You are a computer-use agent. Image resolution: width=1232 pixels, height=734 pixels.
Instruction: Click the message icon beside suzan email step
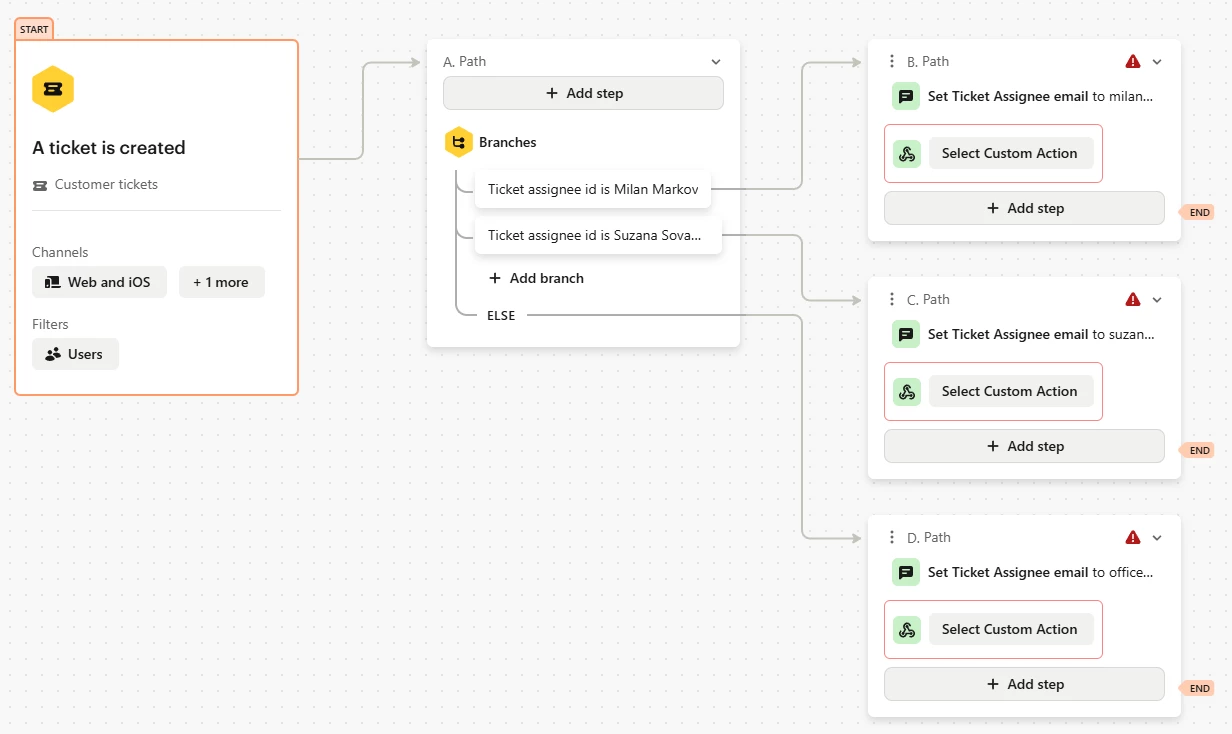(906, 335)
